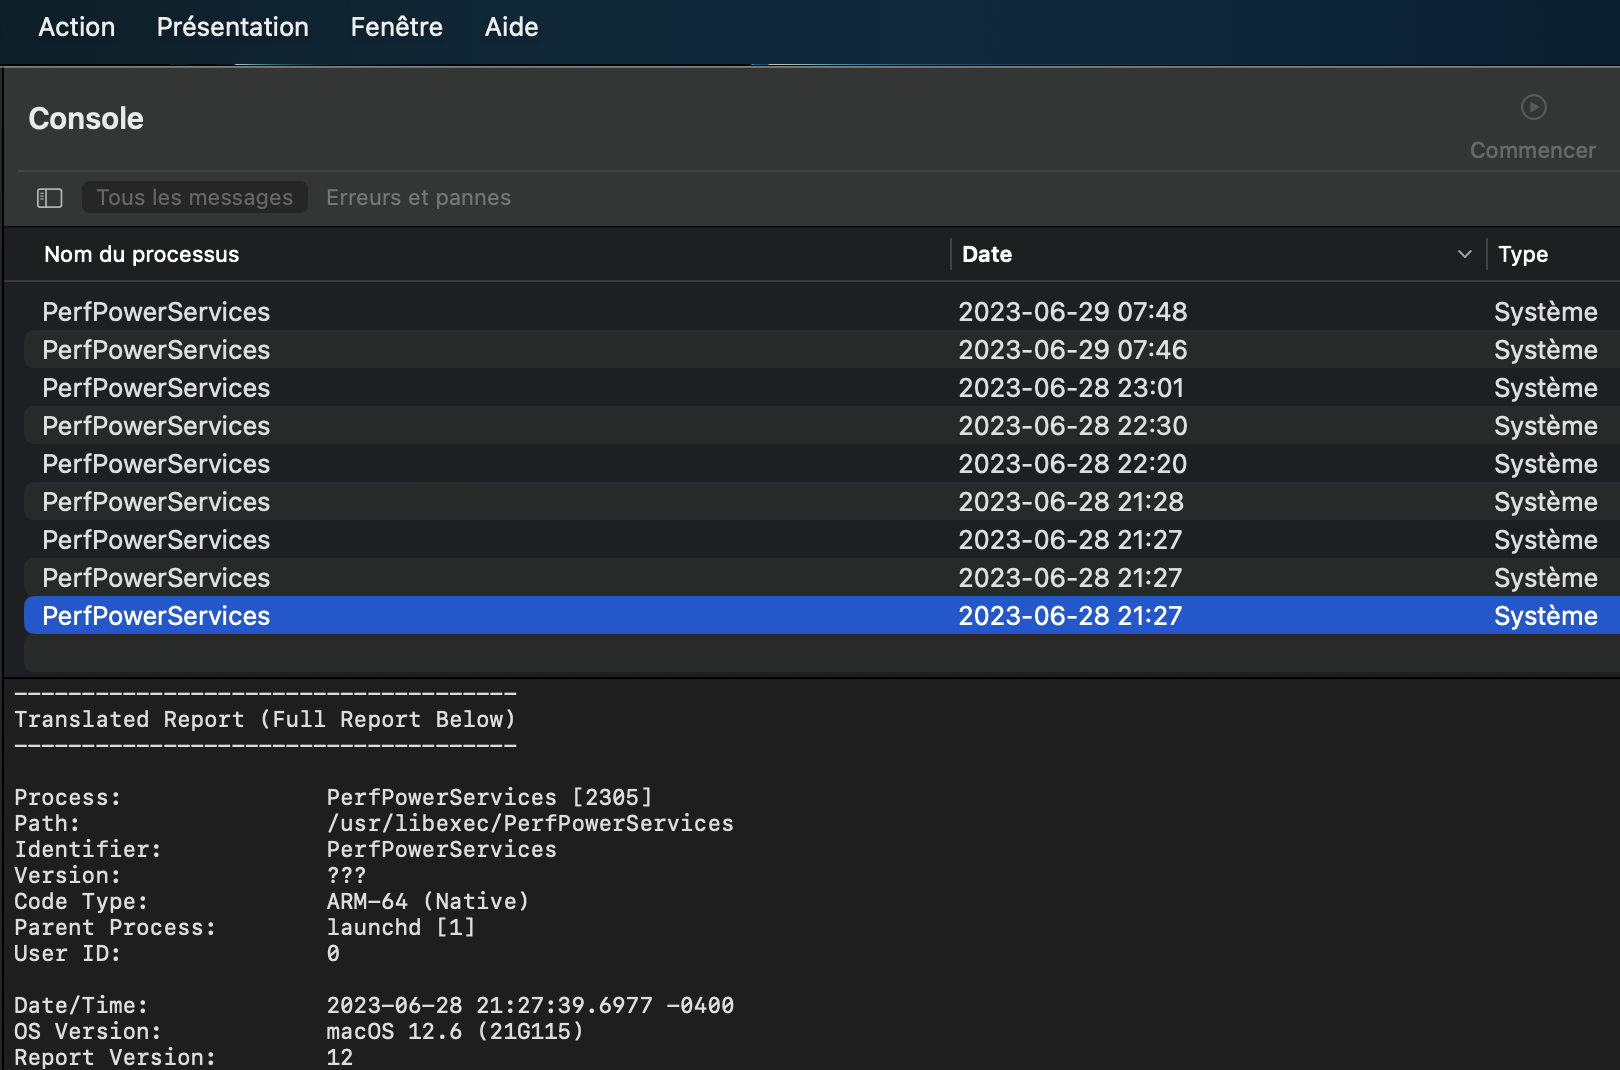1620x1070 pixels.
Task: Sort by the Nom du processus column
Action: click(x=142, y=254)
